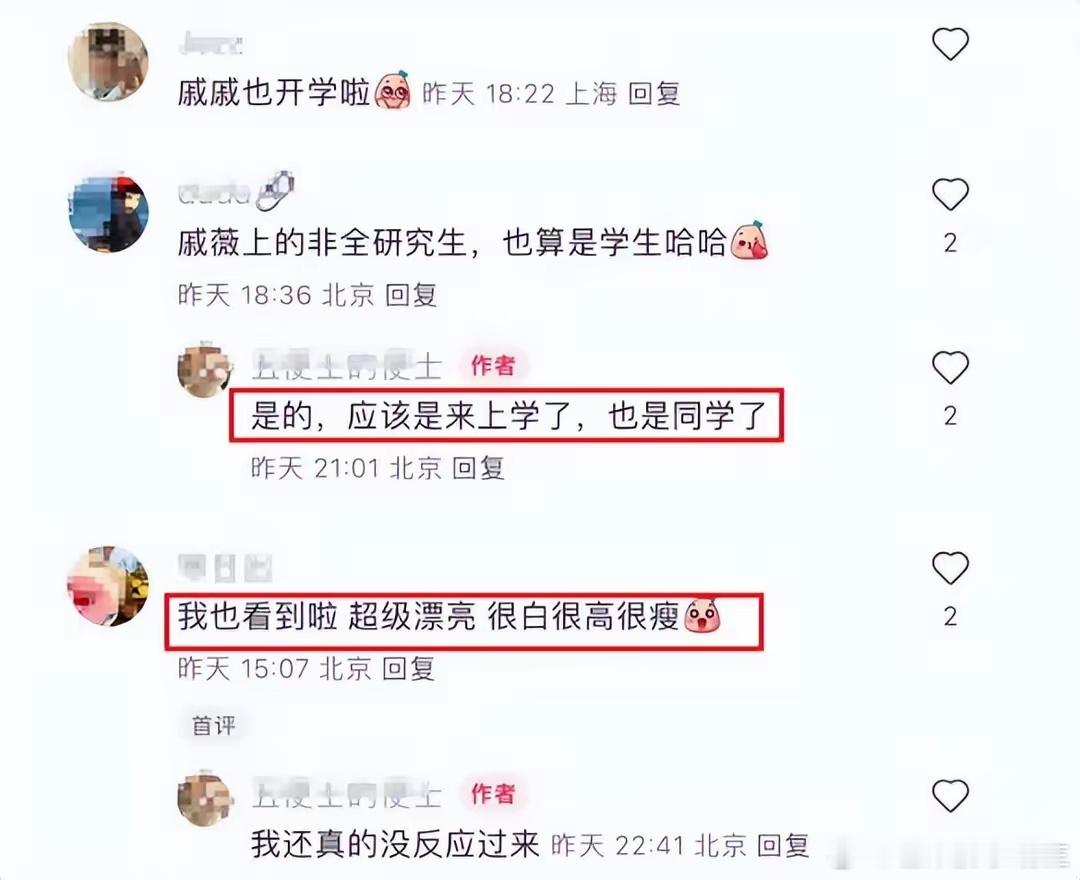
Task: Like author reply 我还真的没反应过来
Action: [951, 795]
